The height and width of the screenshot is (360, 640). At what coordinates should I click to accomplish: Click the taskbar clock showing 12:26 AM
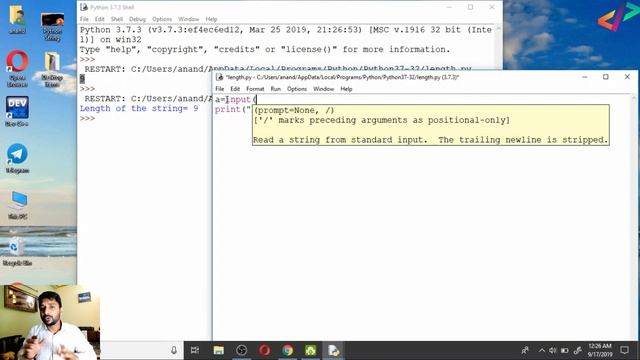[x=600, y=350]
